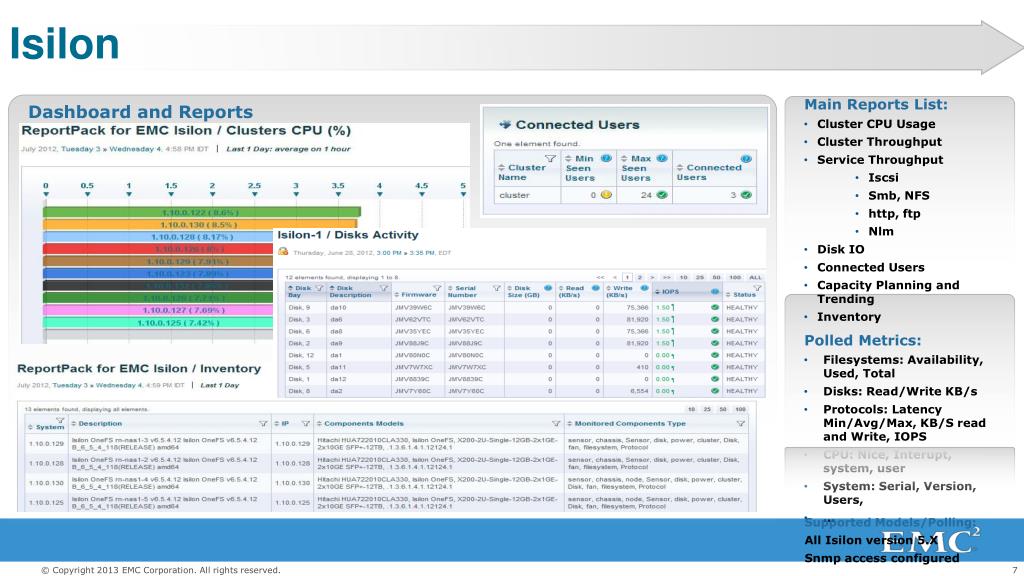Go to page 2 of disks table

point(639,278)
